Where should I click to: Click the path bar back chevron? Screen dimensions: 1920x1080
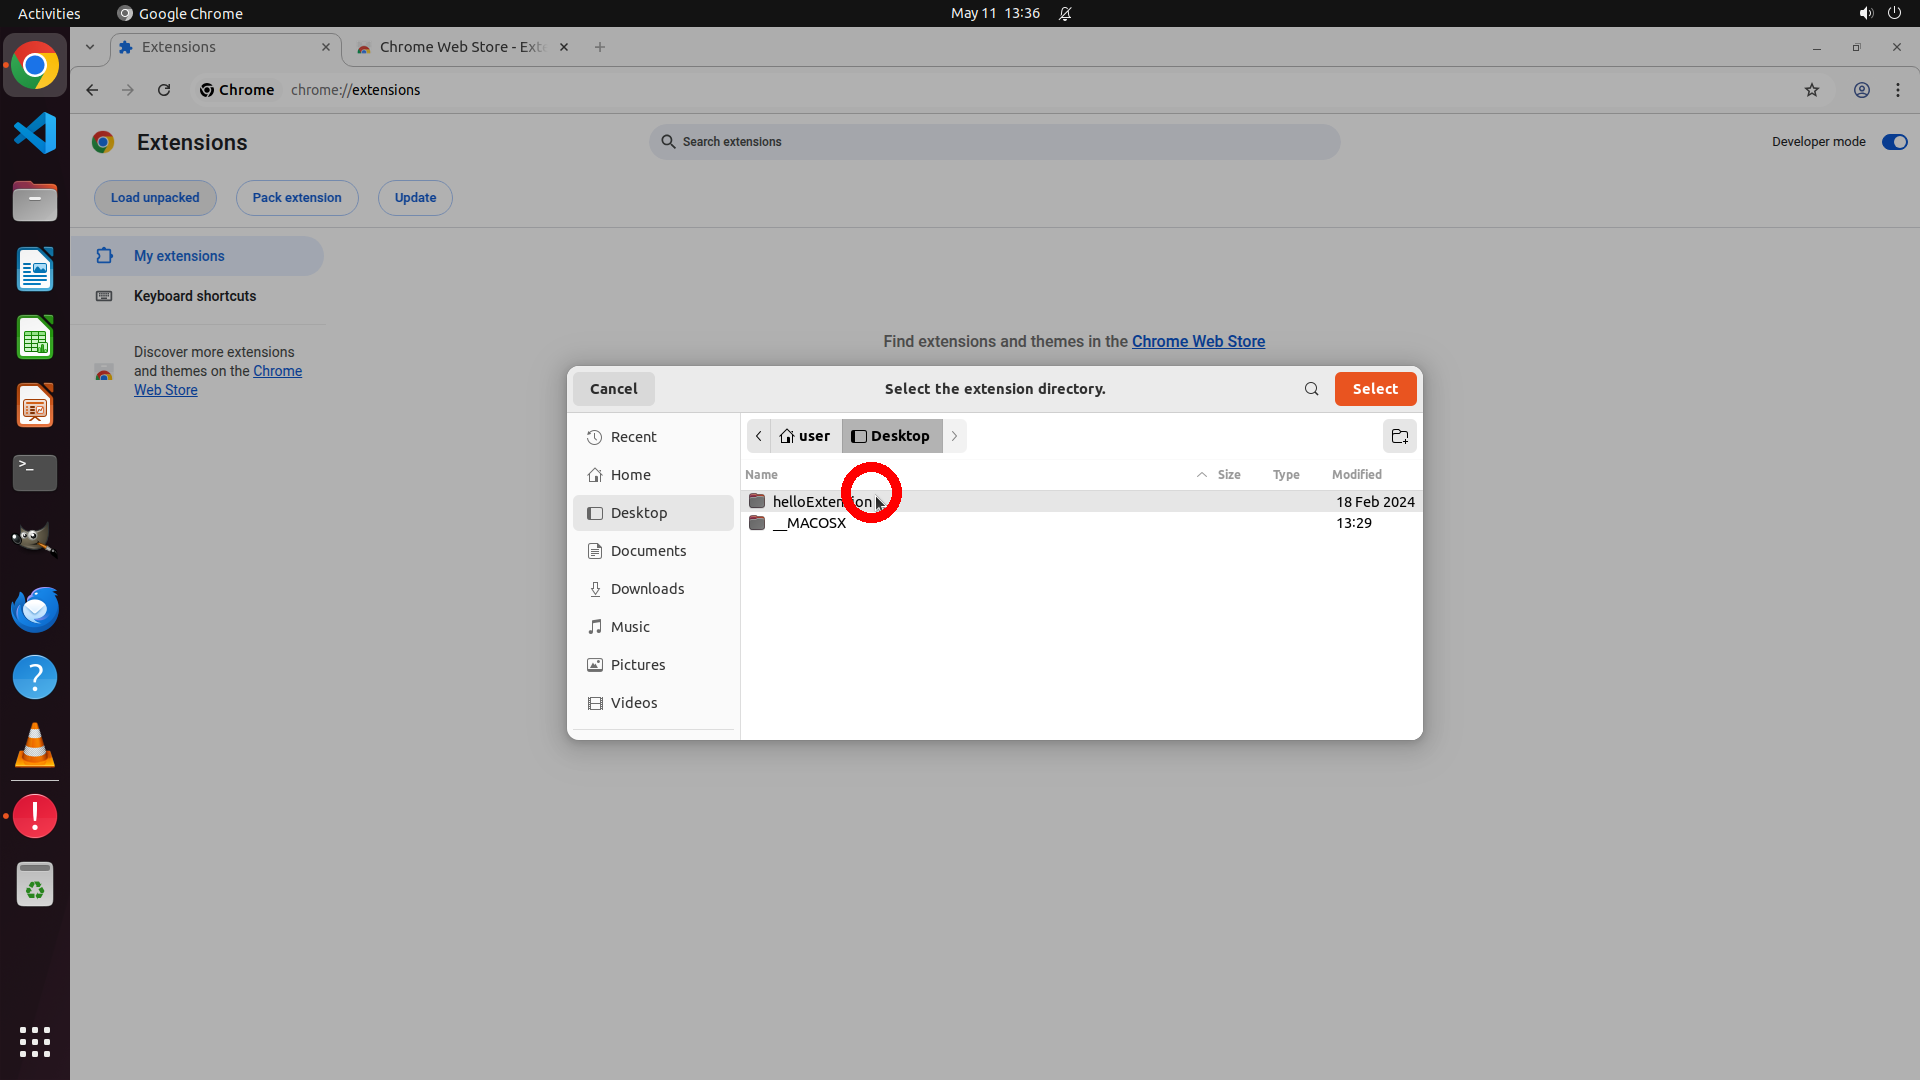[759, 436]
